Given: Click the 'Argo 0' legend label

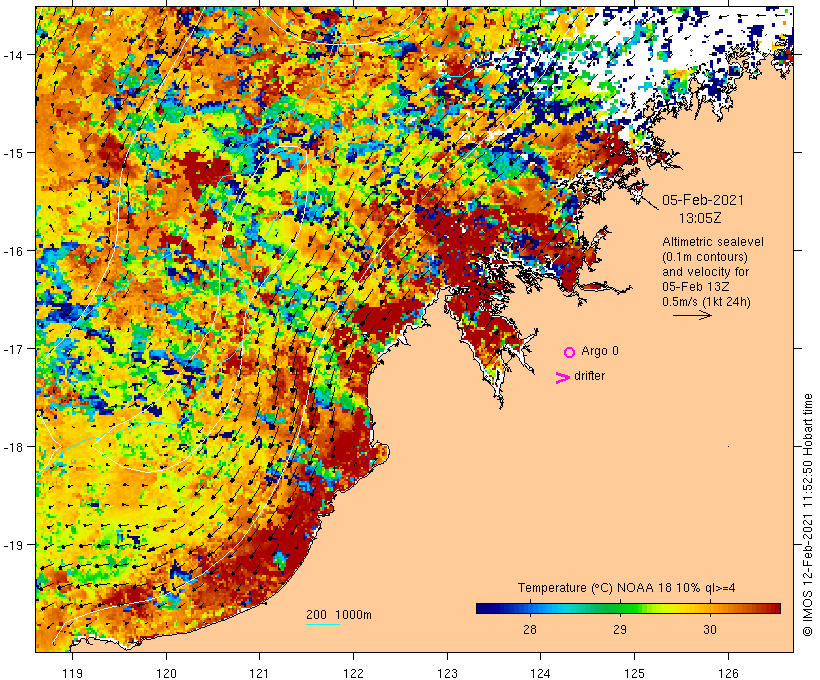Looking at the screenshot, I should 600,351.
